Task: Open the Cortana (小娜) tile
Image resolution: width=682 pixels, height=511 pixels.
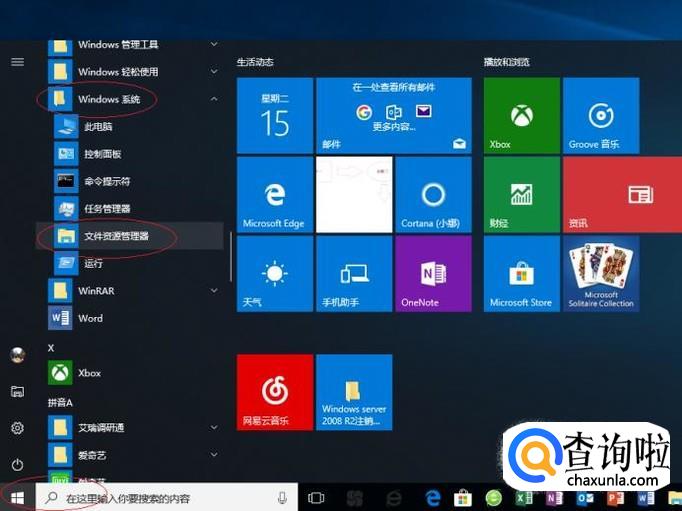Action: pyautogui.click(x=433, y=195)
